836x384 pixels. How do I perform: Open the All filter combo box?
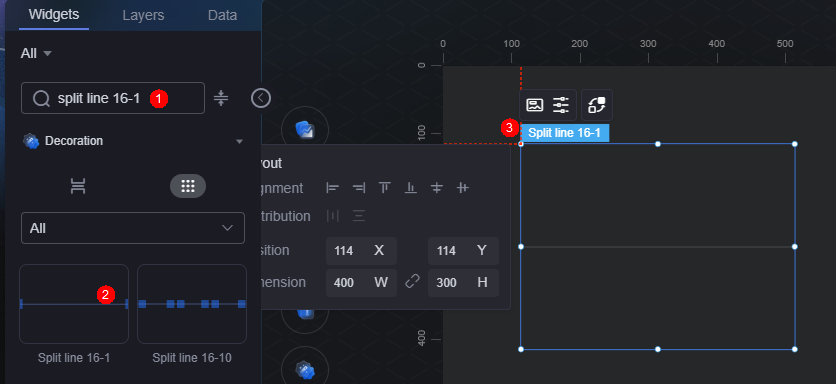tap(133, 228)
